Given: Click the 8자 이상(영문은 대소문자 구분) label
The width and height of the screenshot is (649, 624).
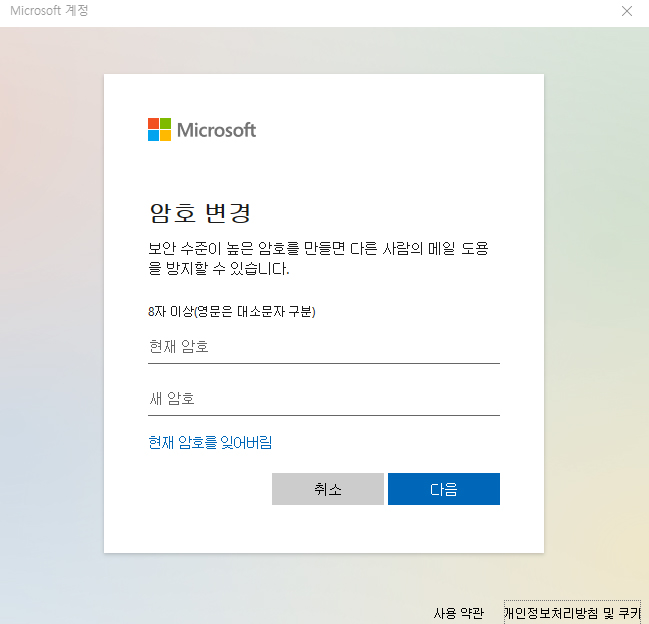Looking at the screenshot, I should 232,311.
